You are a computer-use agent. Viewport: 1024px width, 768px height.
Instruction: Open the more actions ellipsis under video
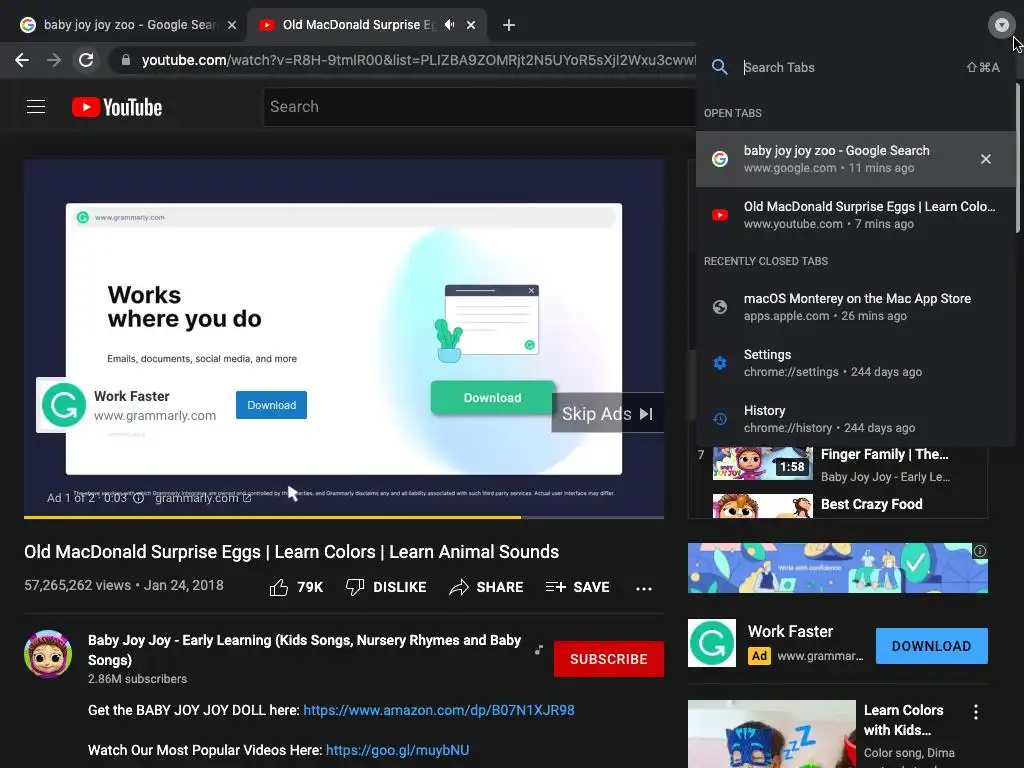(644, 588)
